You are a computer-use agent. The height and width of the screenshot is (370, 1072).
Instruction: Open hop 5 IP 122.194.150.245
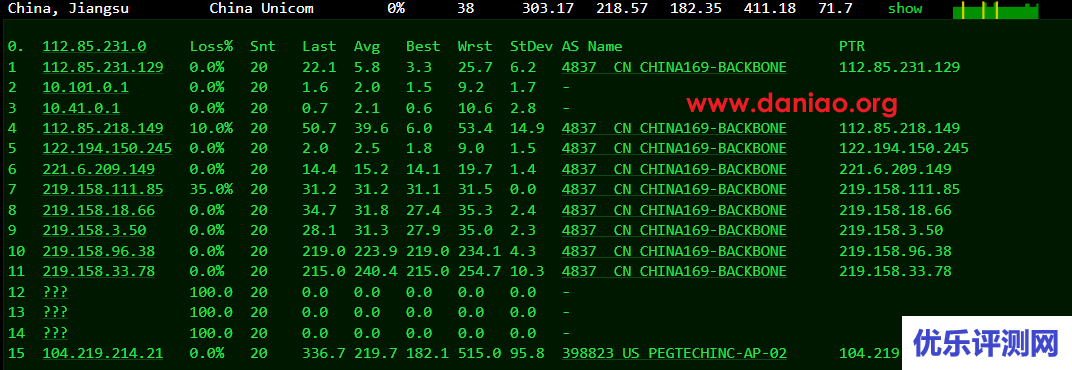[x=107, y=148]
